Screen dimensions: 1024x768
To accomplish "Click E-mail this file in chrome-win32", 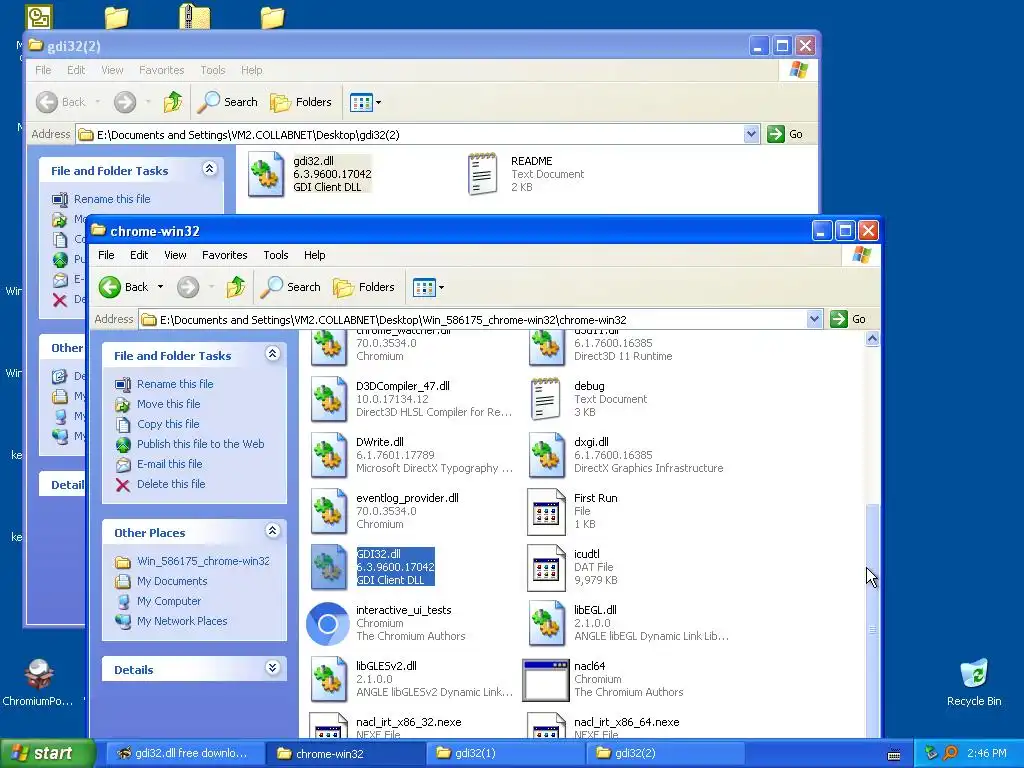I will click(x=170, y=464).
